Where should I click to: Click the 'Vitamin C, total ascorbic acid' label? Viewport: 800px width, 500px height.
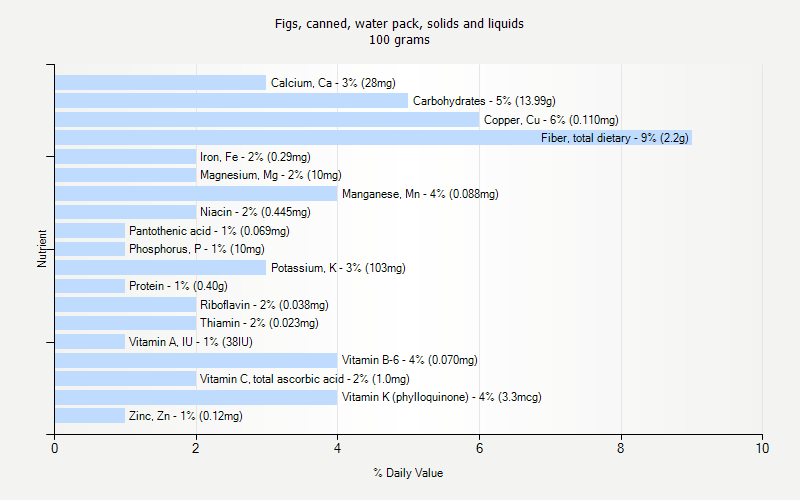click(x=271, y=379)
